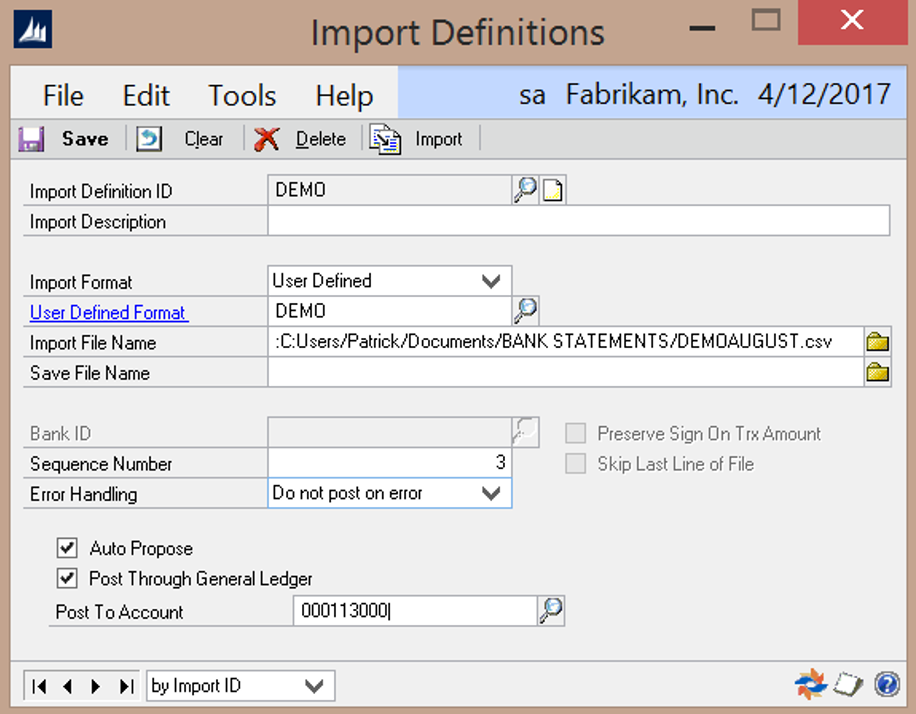Click the Clear undo icon in toolbar

pyautogui.click(x=149, y=139)
